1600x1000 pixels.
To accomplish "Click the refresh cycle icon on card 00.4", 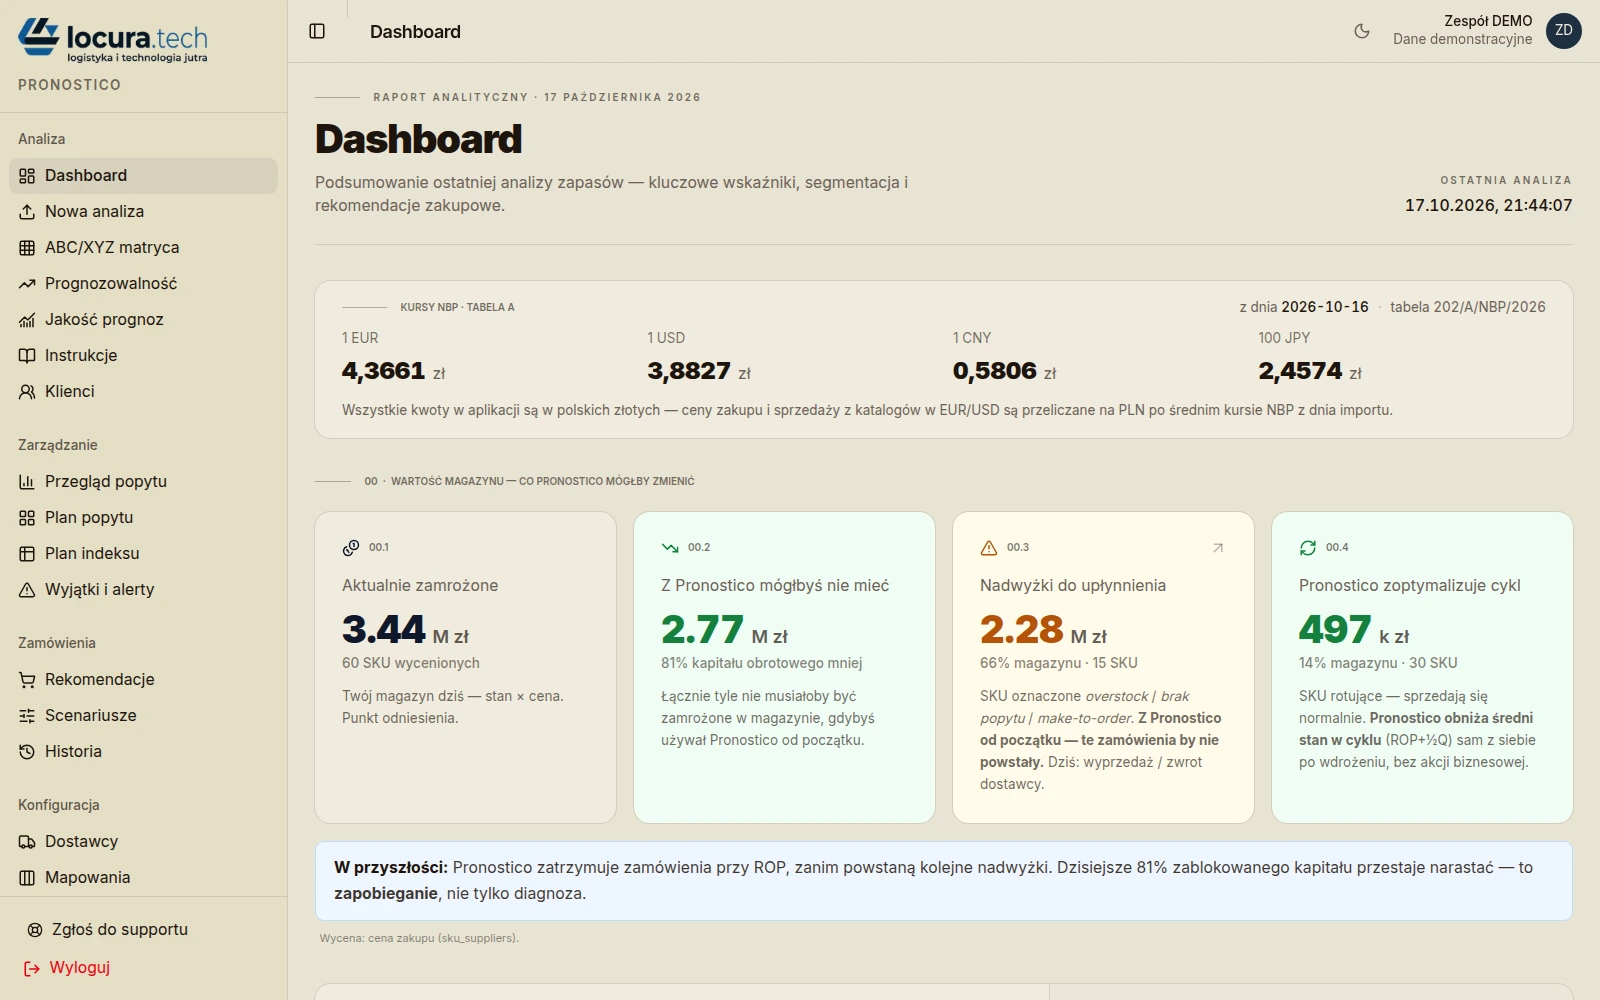I will 1308,547.
